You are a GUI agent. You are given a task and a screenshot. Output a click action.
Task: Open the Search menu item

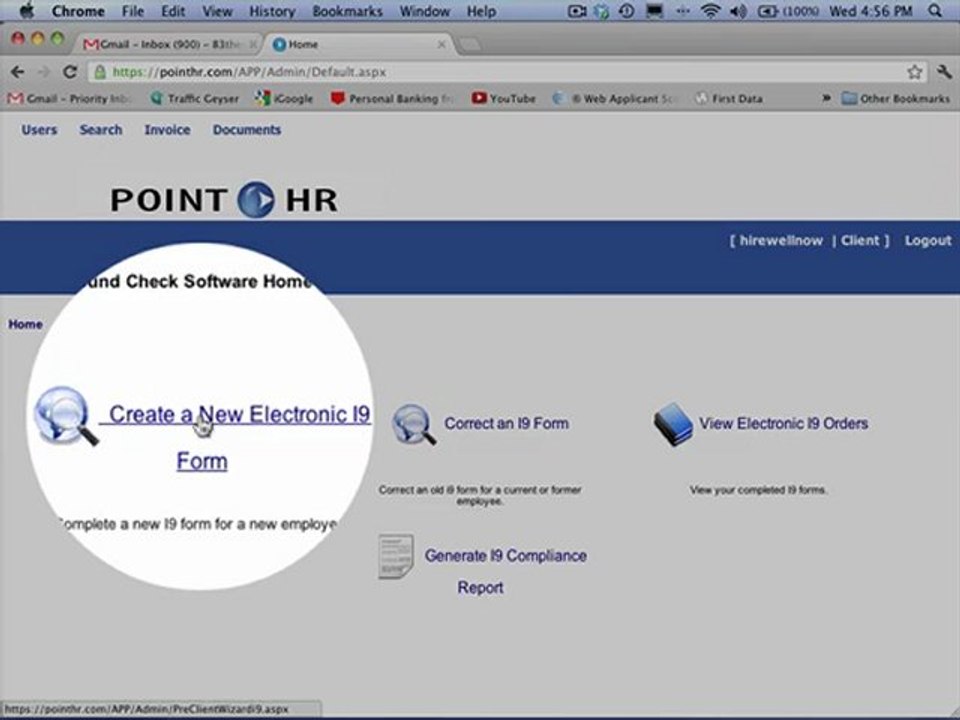(x=101, y=130)
